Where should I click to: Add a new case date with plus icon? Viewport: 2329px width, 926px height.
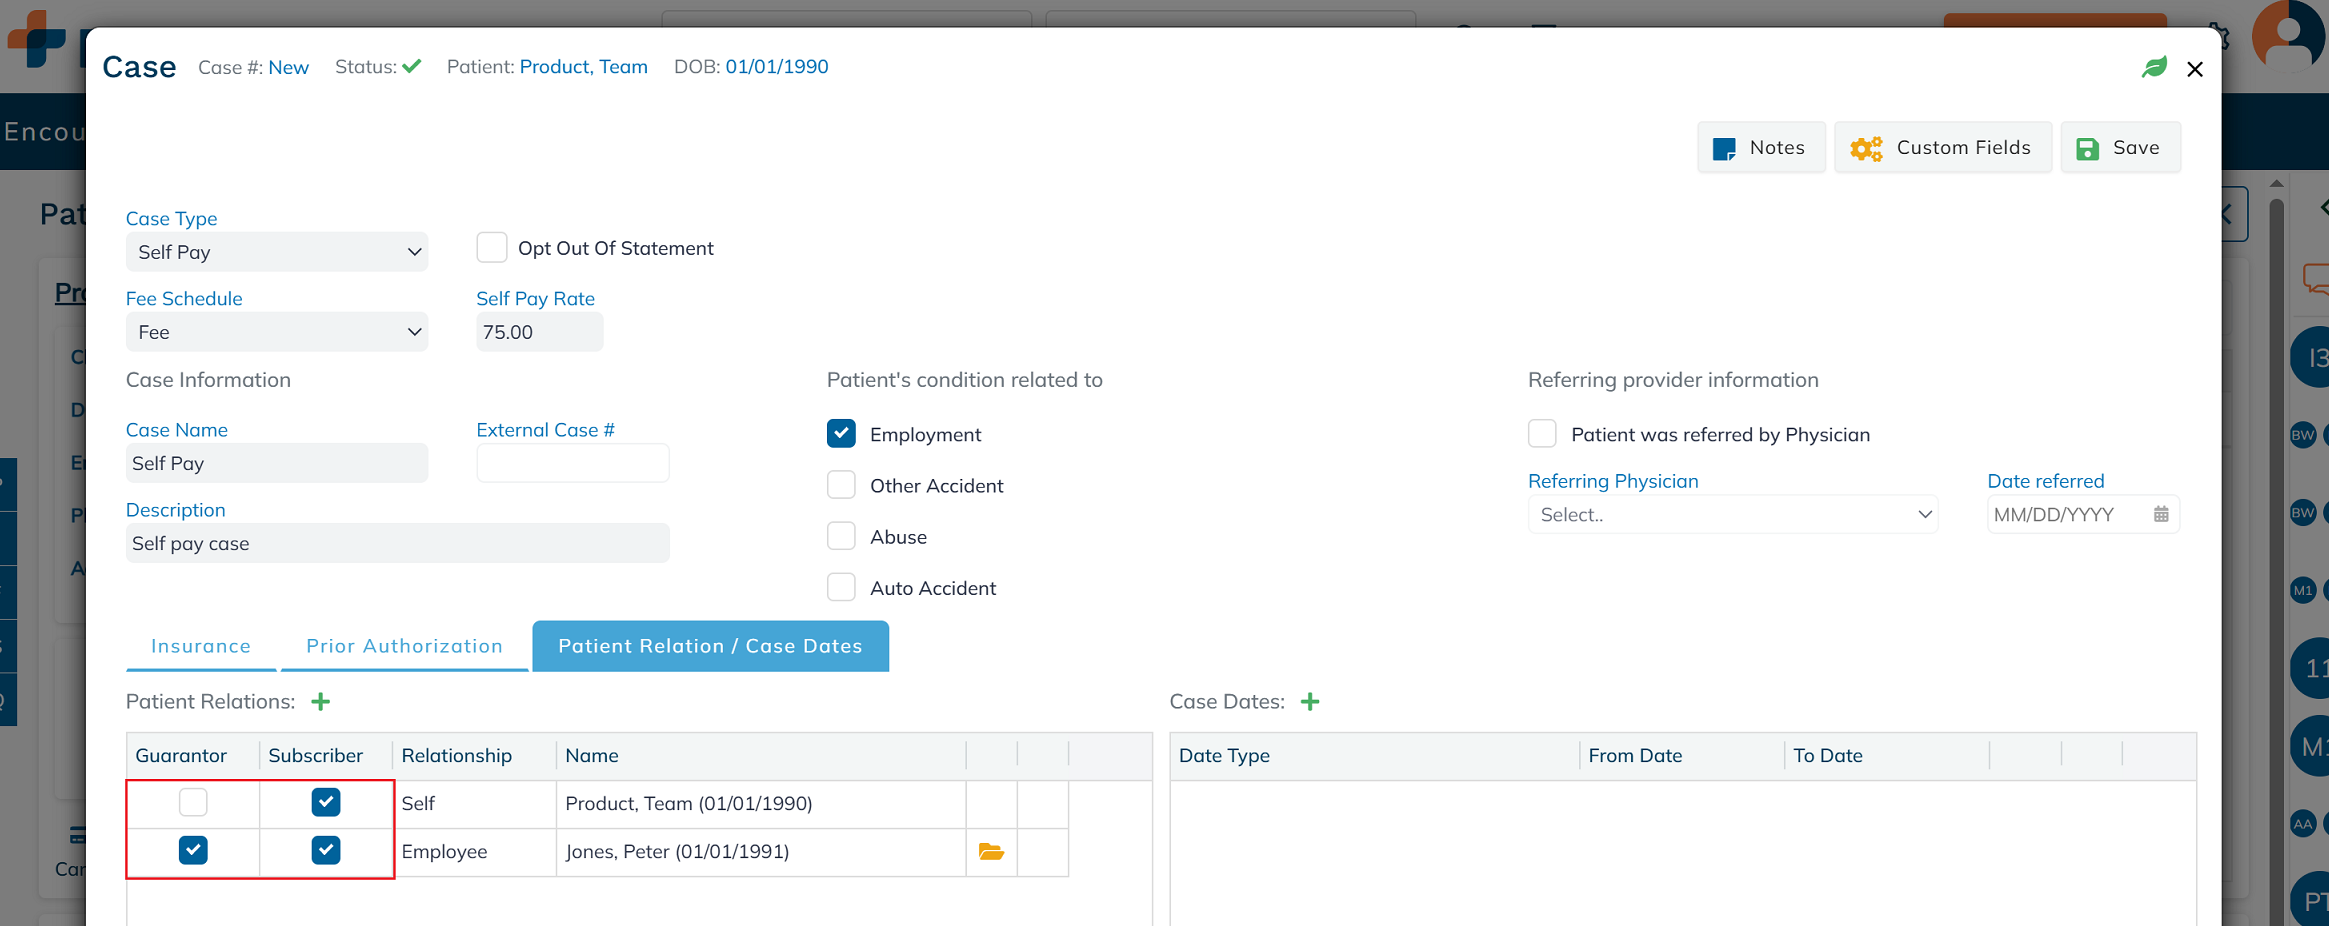(1309, 702)
